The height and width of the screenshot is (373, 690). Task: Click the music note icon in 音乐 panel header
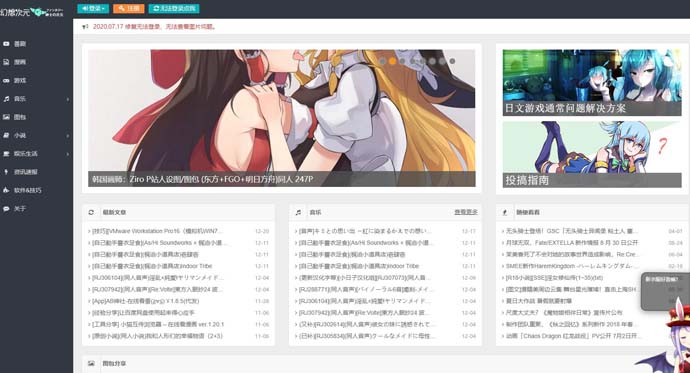tap(298, 212)
